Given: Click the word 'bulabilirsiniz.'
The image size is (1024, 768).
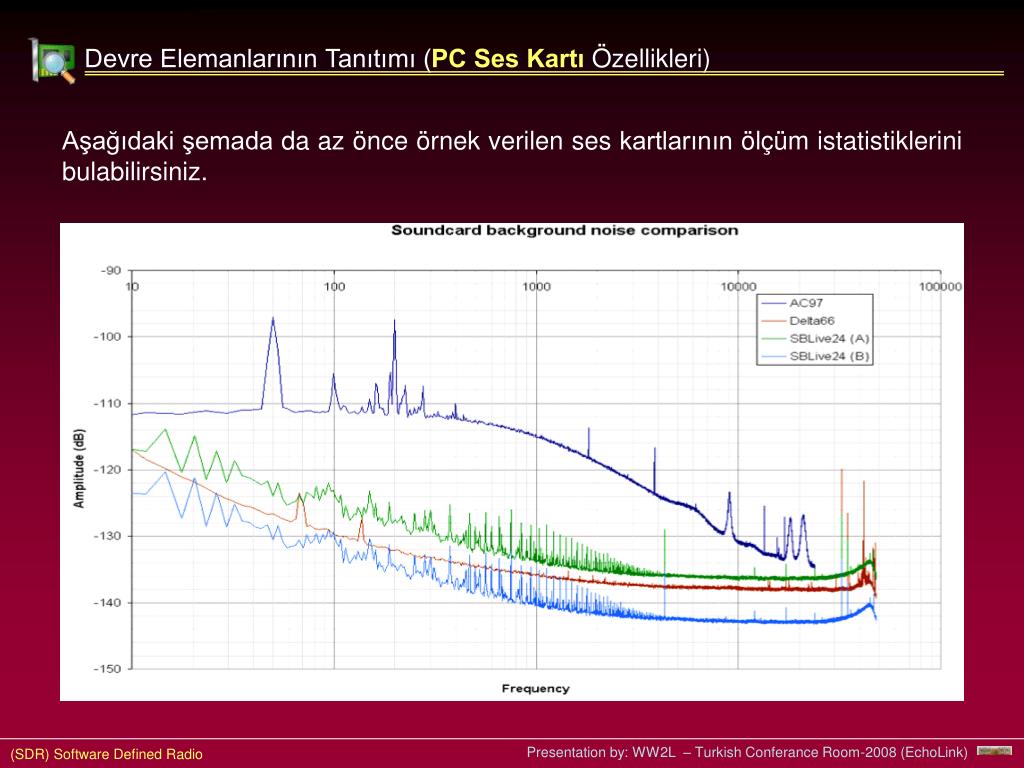Looking at the screenshot, I should pyautogui.click(x=134, y=172).
